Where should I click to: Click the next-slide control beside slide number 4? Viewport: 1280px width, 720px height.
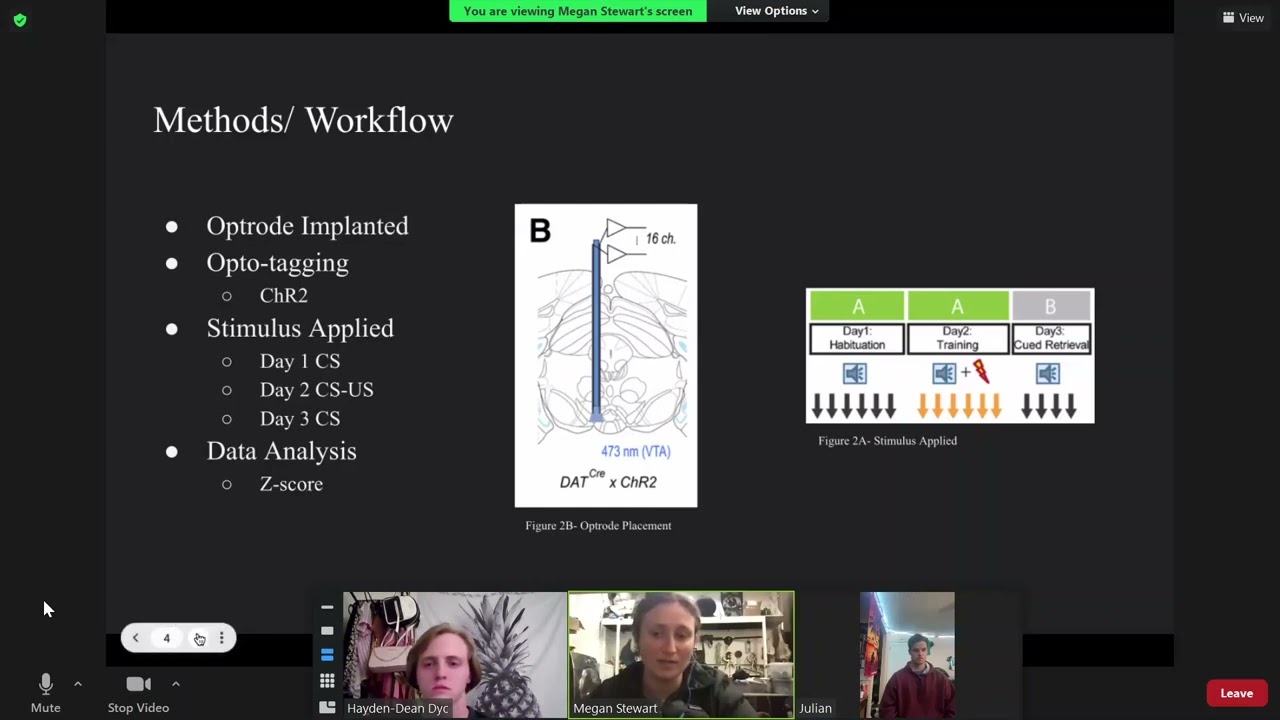(x=199, y=638)
